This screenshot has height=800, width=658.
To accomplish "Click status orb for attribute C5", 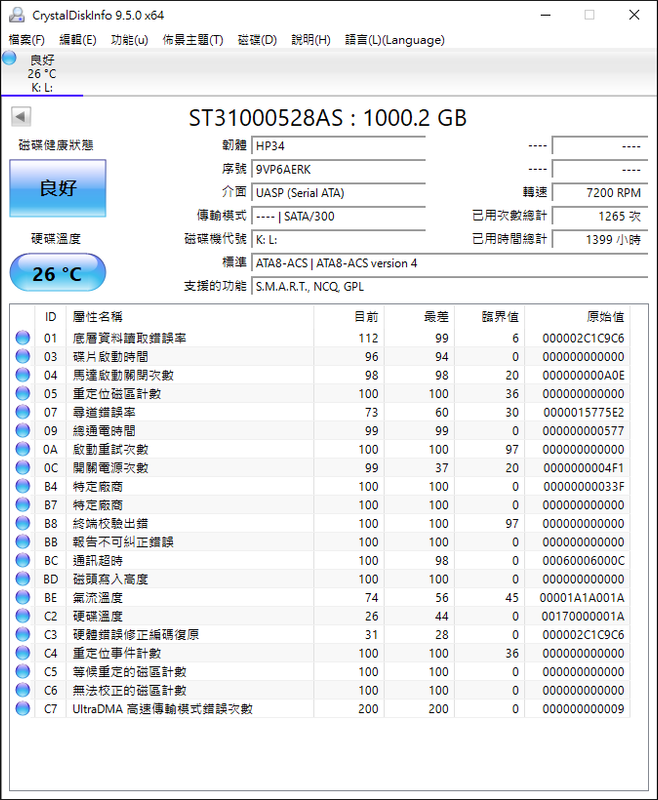I will [x=22, y=671].
